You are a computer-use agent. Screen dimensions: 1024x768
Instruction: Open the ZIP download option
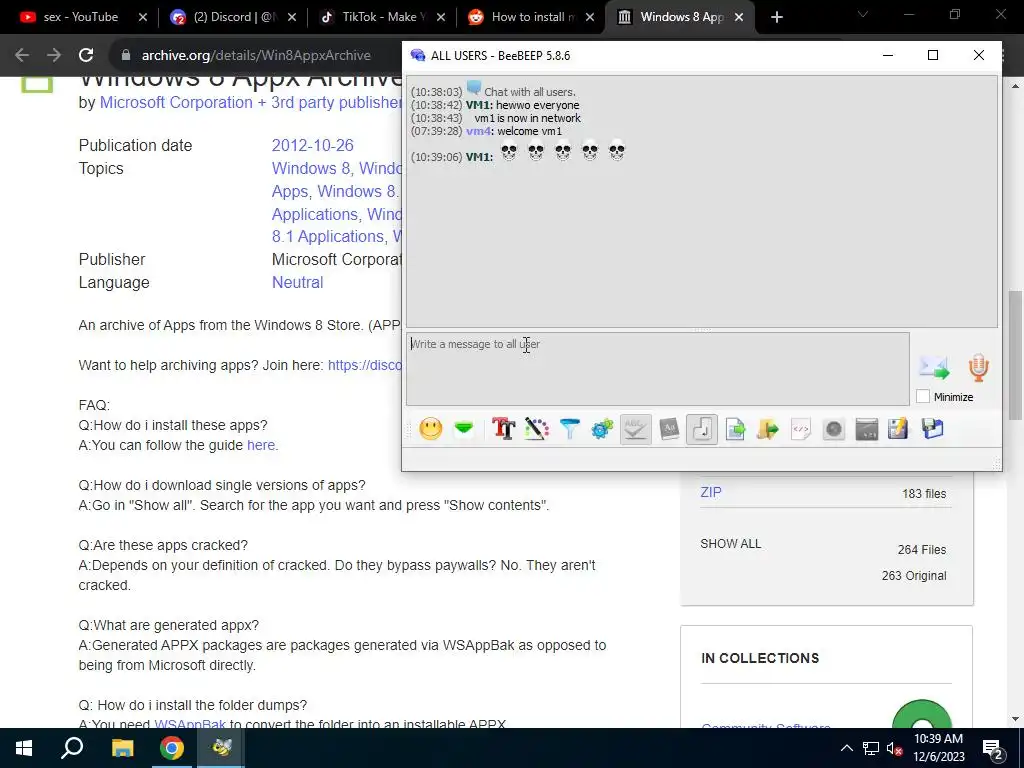click(711, 492)
